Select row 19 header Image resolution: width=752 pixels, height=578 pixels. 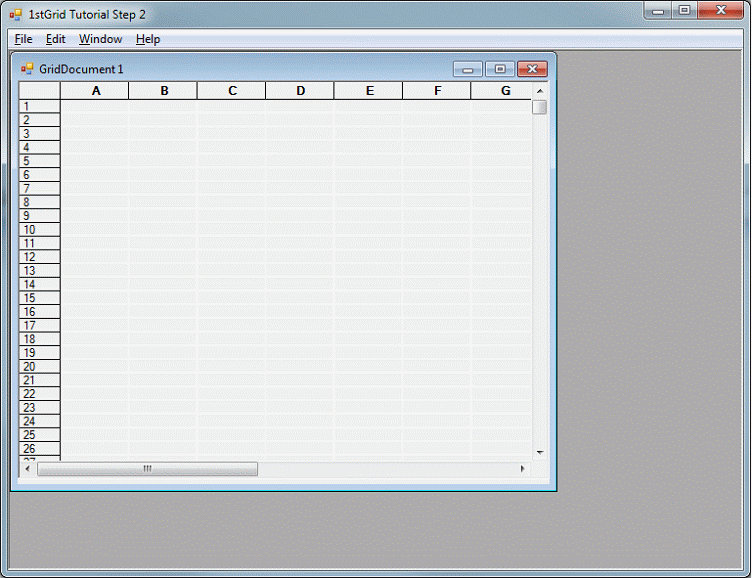pos(40,353)
